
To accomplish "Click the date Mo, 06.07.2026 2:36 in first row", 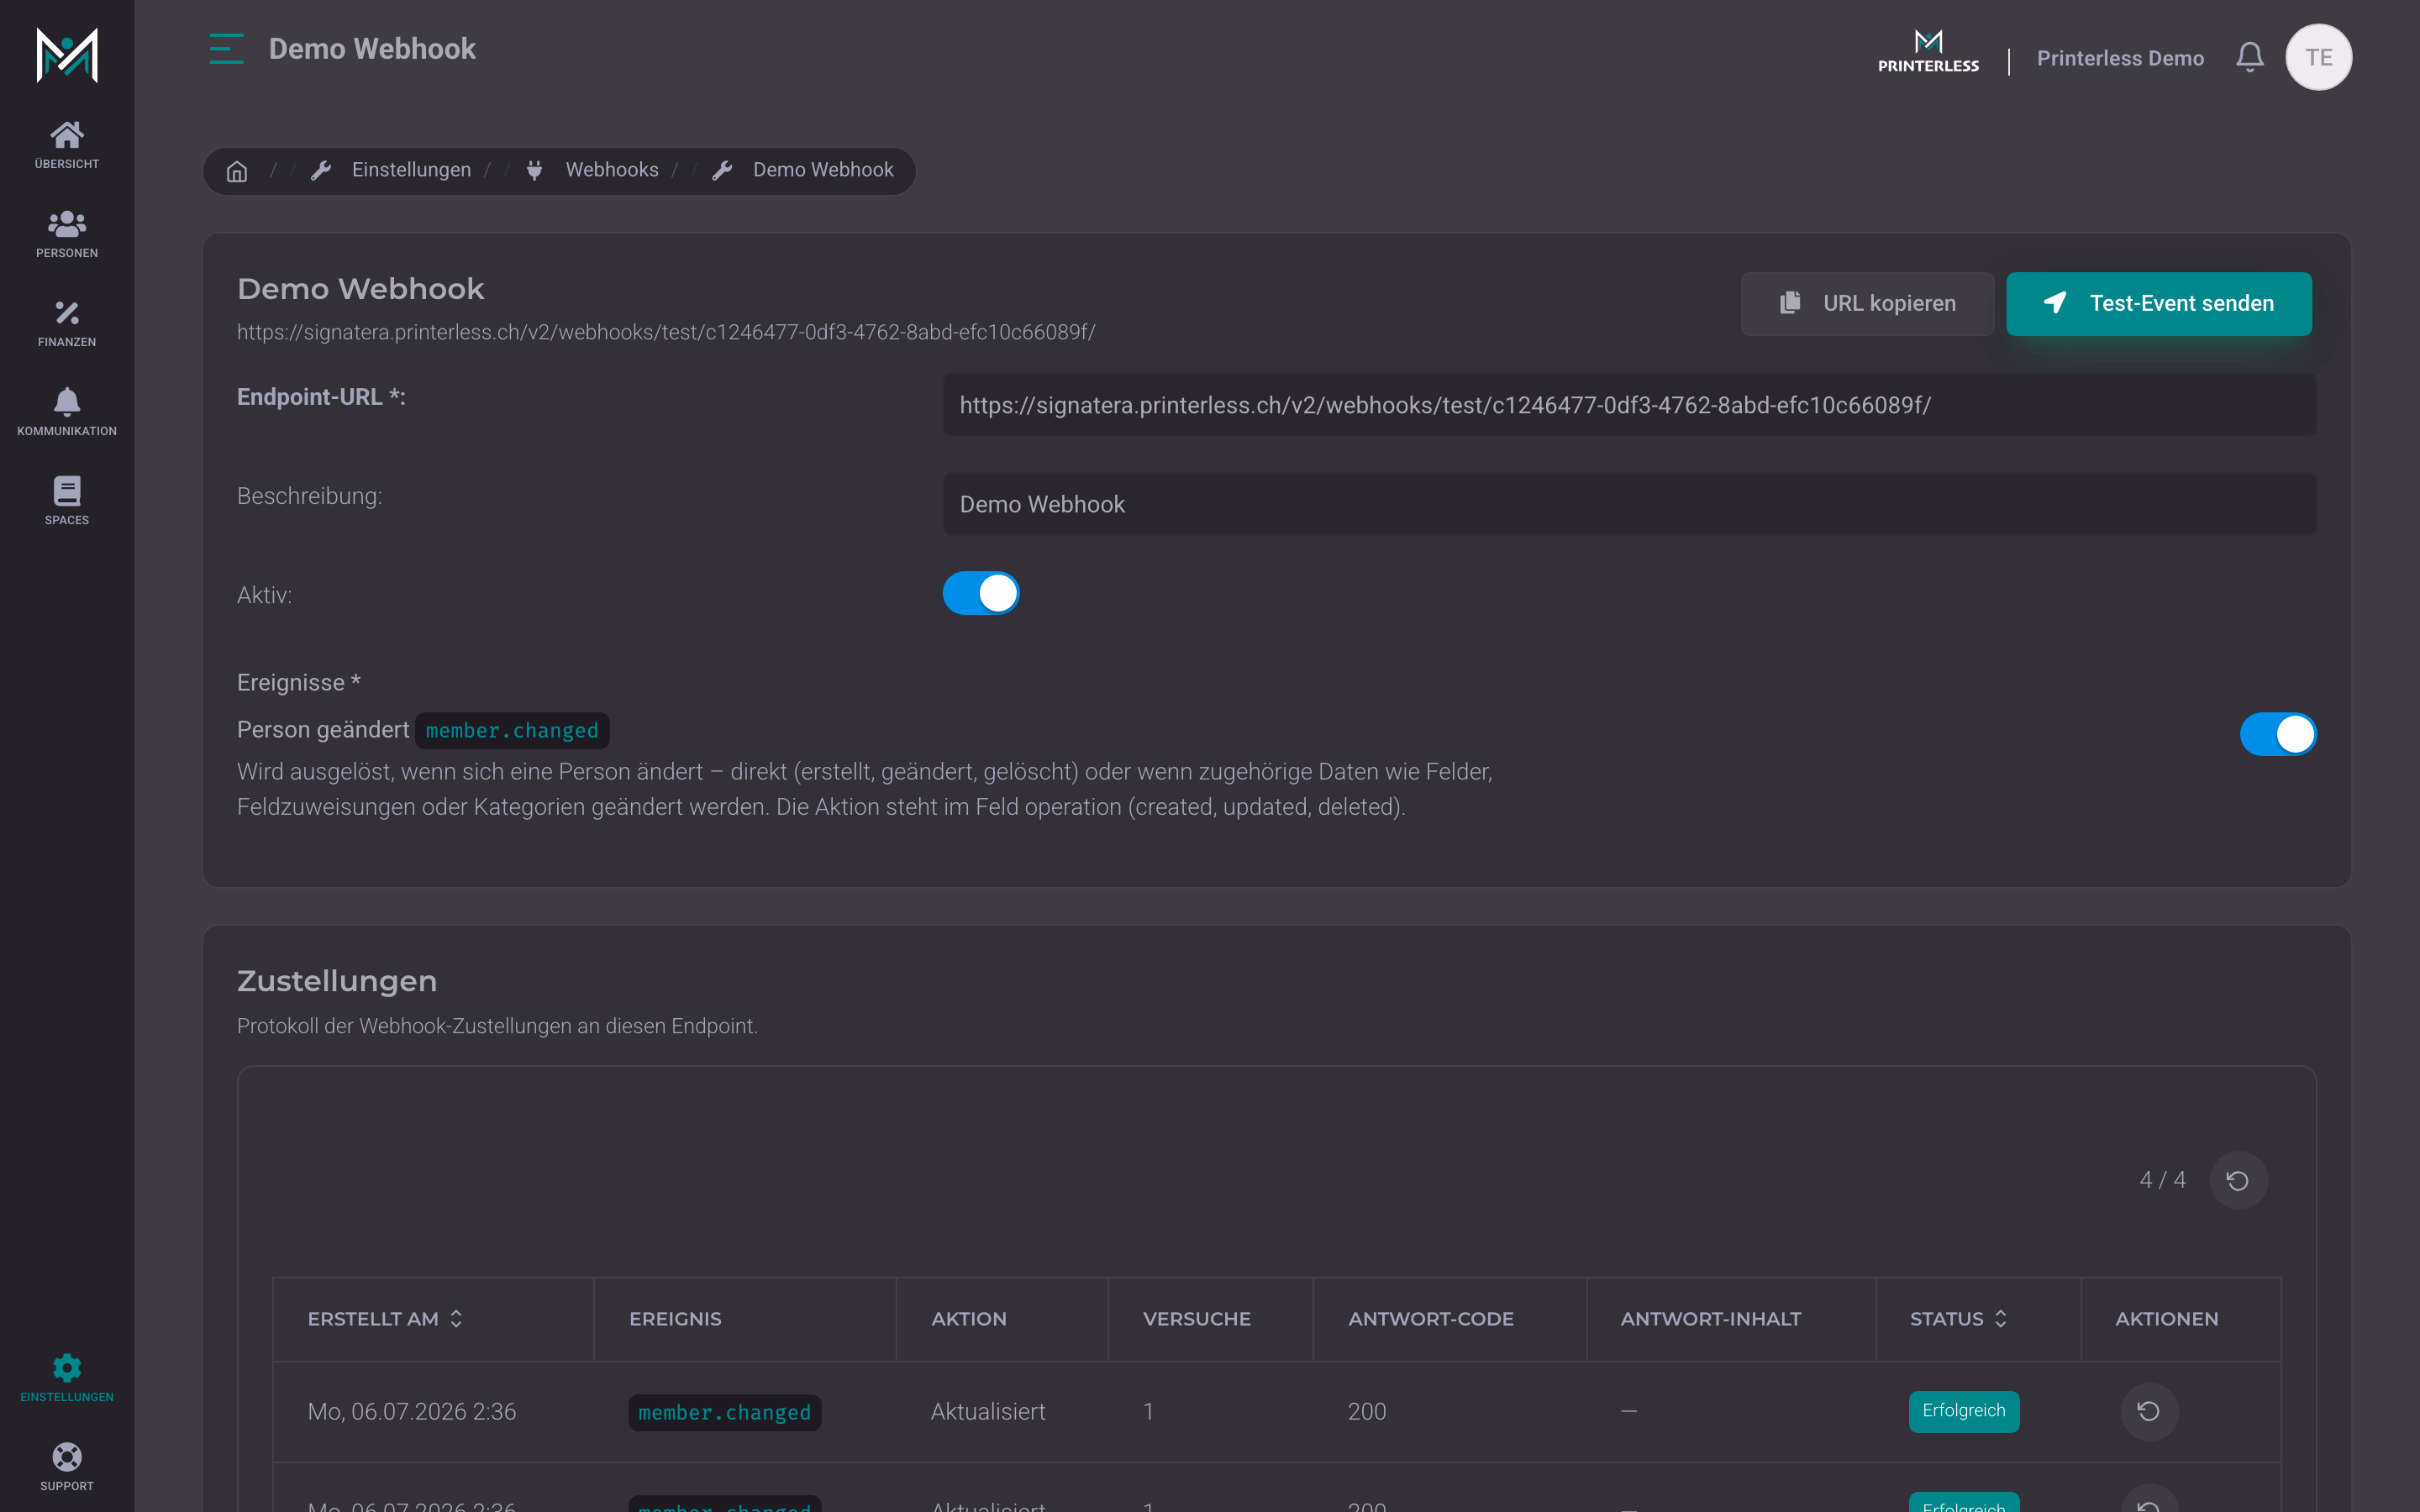I will point(412,1411).
